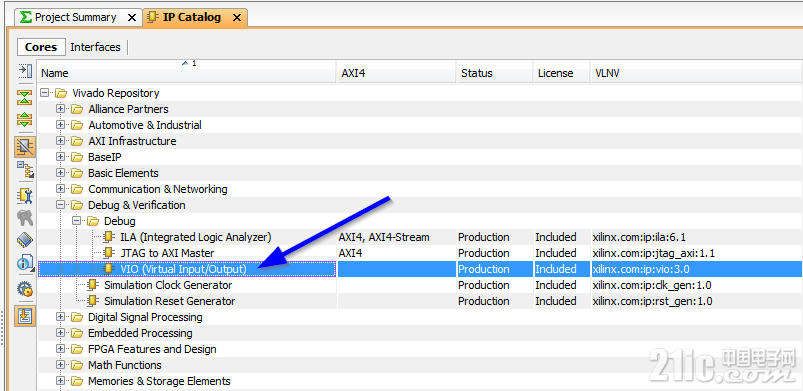Expand Digital Signal Processing category
The image size is (803, 391).
[x=60, y=317]
